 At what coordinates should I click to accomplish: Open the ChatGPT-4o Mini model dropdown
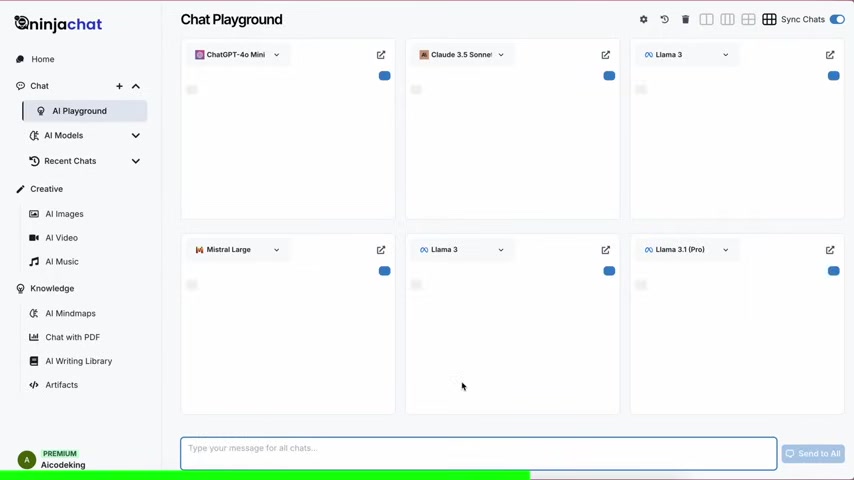237,54
